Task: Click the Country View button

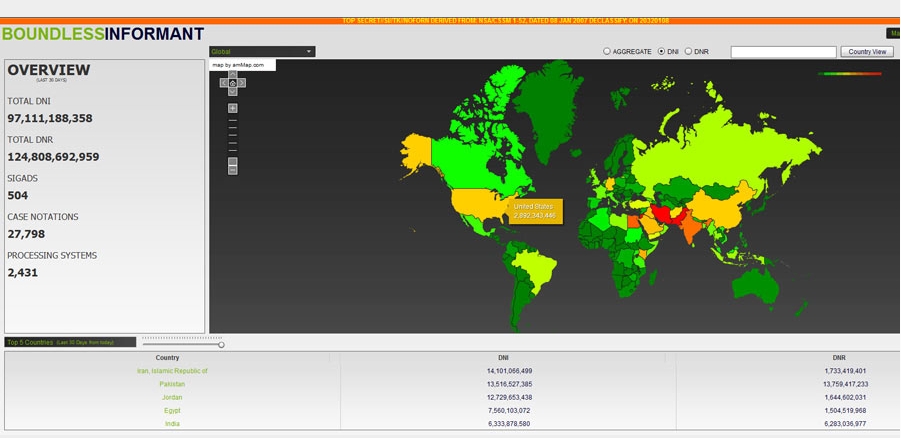Action: [x=866, y=51]
